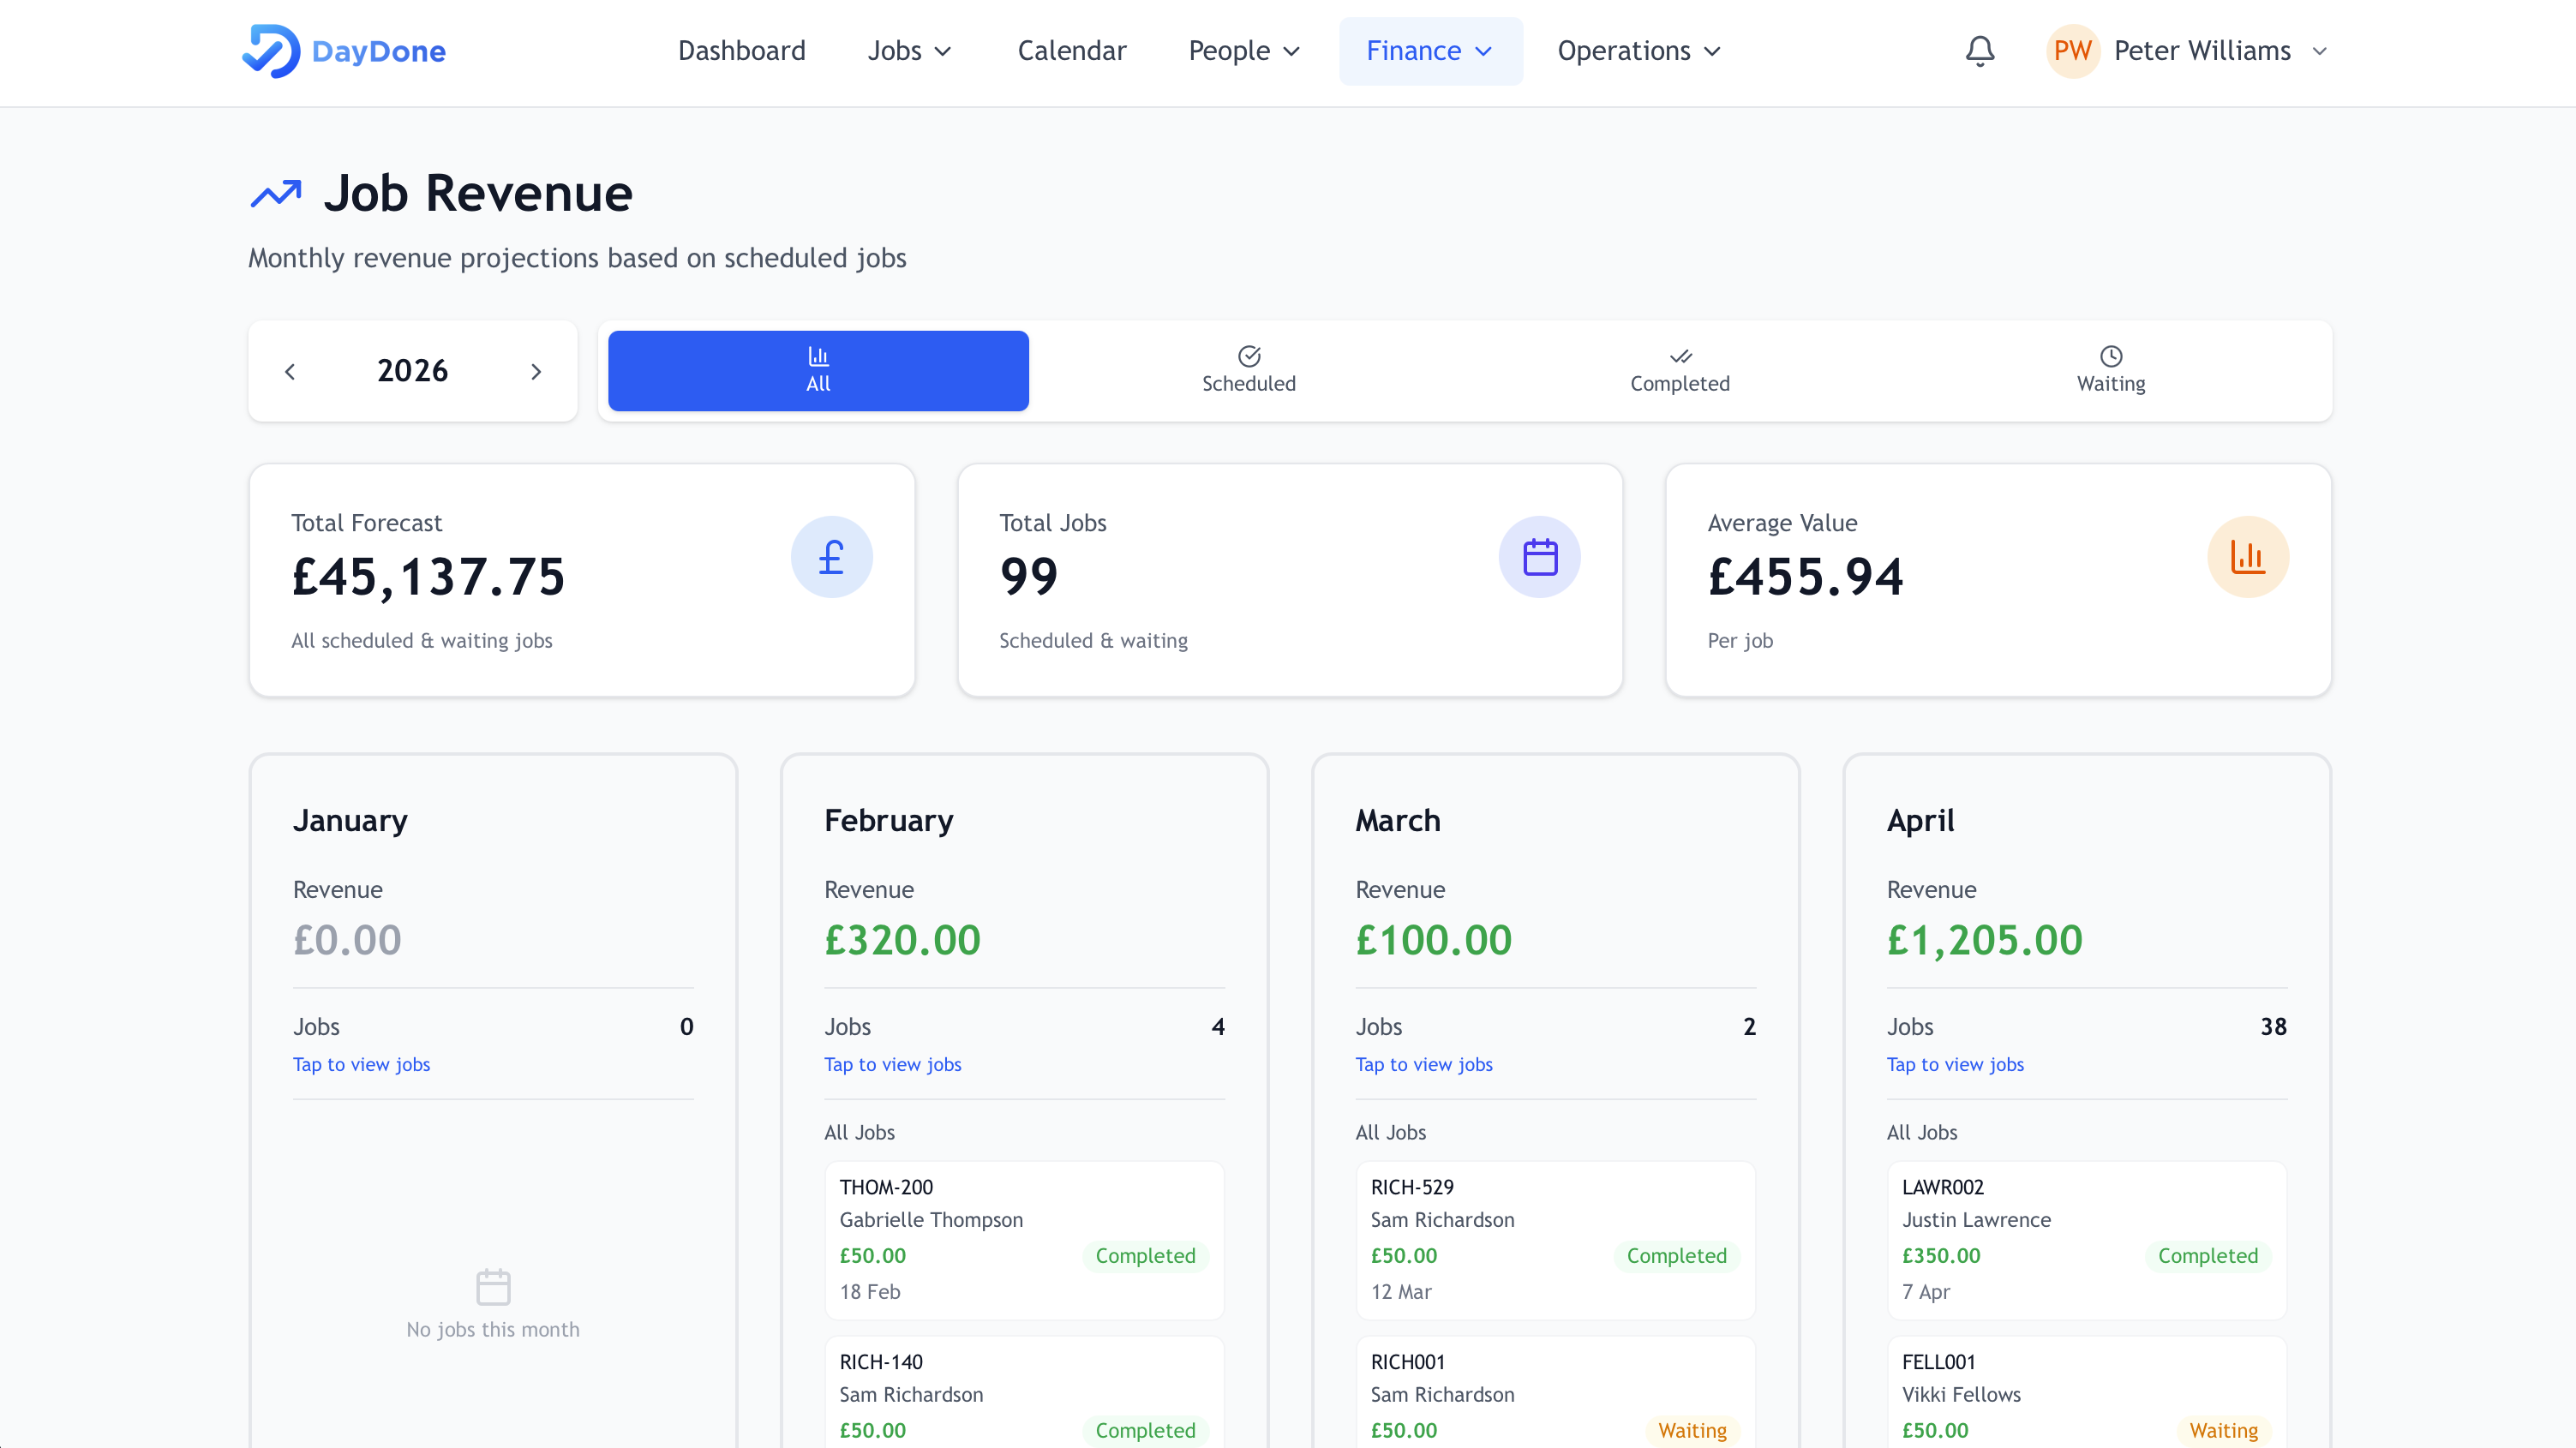
Task: Tap to view jobs for April
Action: coord(1954,1064)
